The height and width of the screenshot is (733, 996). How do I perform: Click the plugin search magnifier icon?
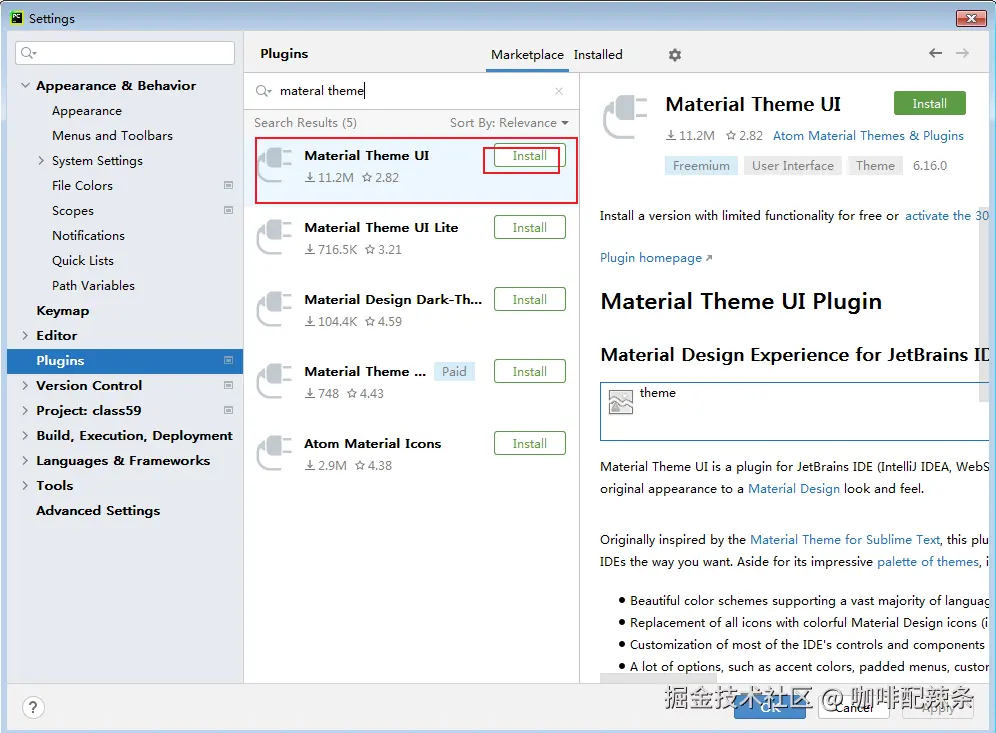263,91
